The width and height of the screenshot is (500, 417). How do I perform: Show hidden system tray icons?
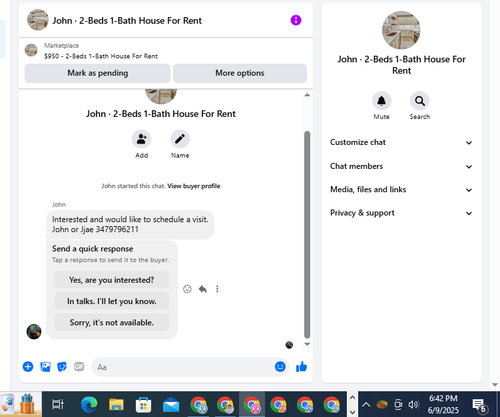[366, 405]
